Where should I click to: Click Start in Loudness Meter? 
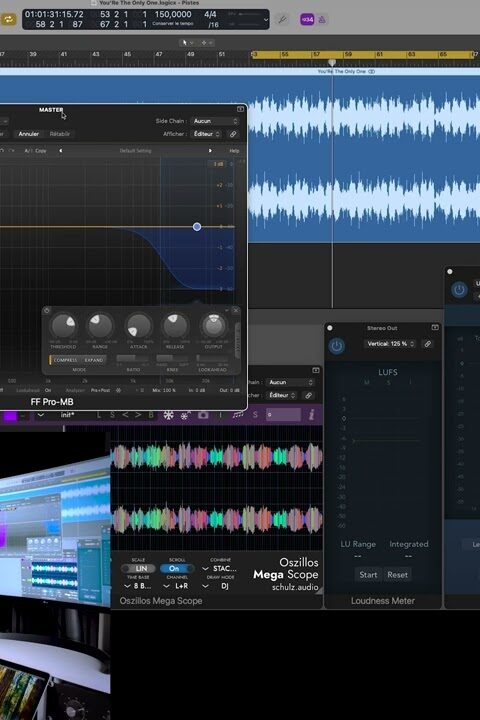pos(368,574)
